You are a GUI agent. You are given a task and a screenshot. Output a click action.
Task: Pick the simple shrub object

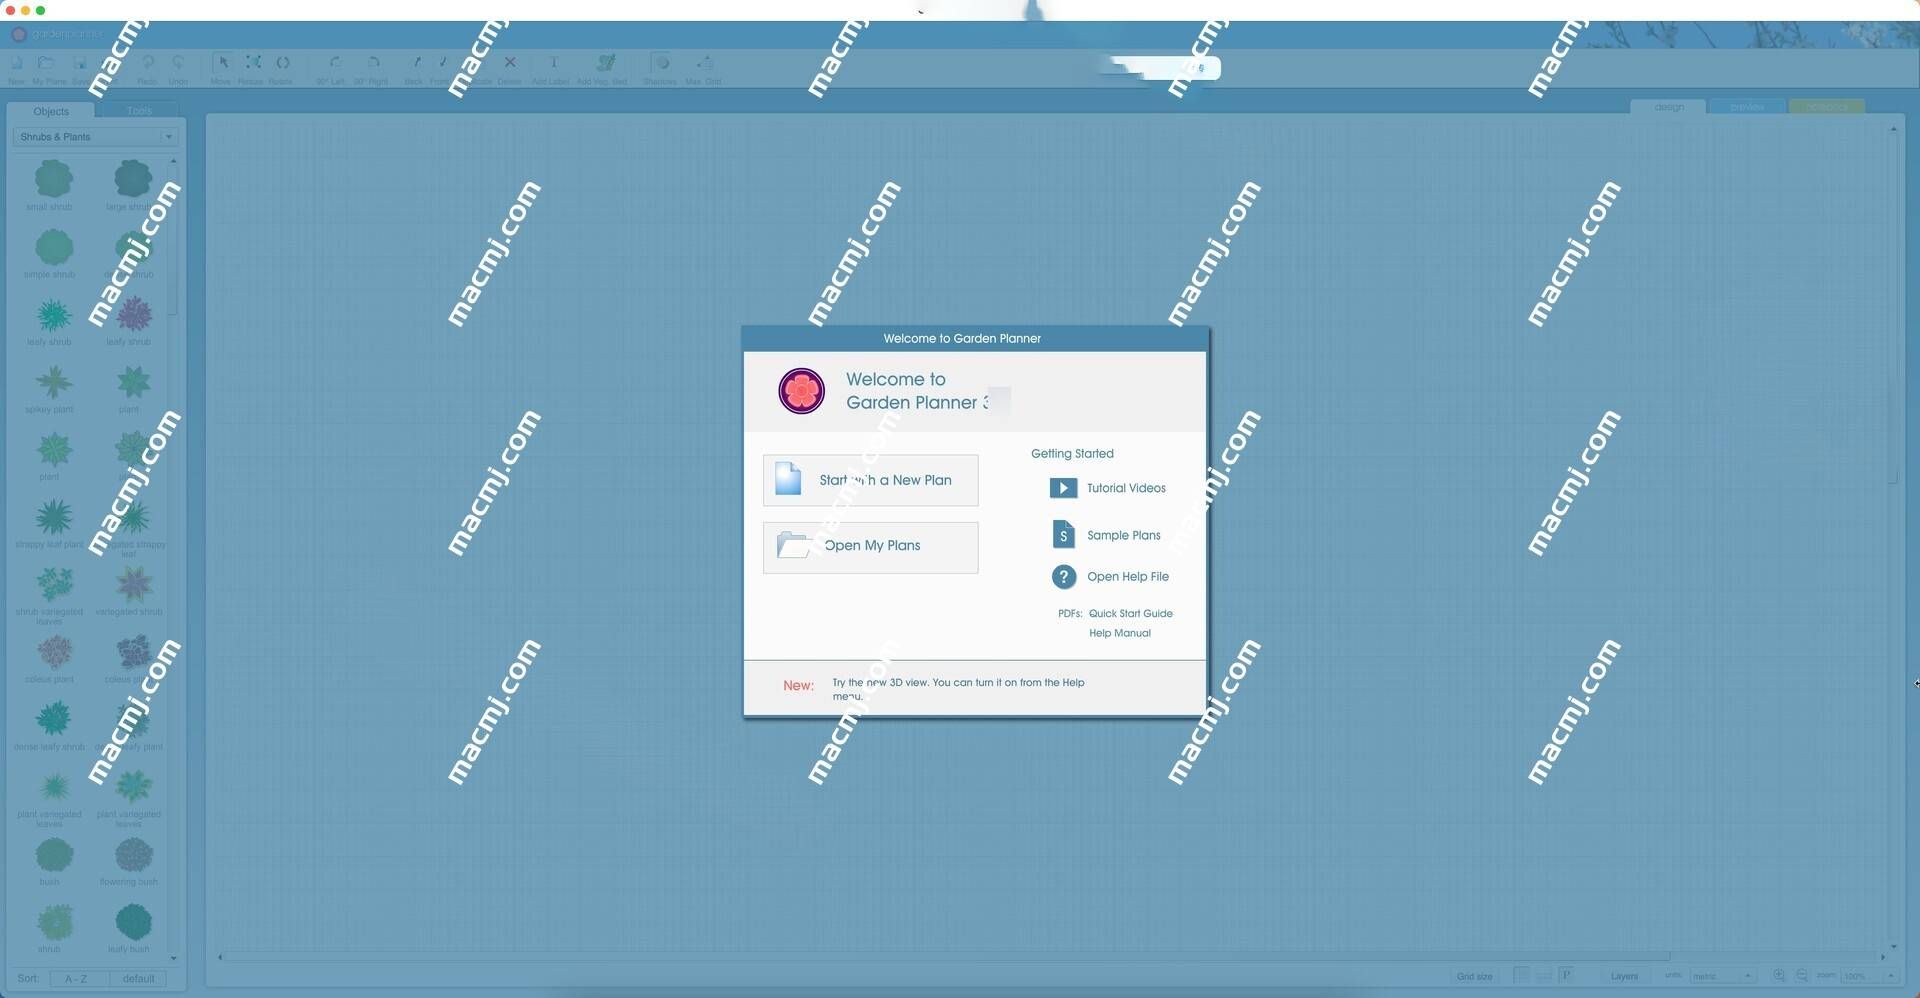click(x=54, y=247)
